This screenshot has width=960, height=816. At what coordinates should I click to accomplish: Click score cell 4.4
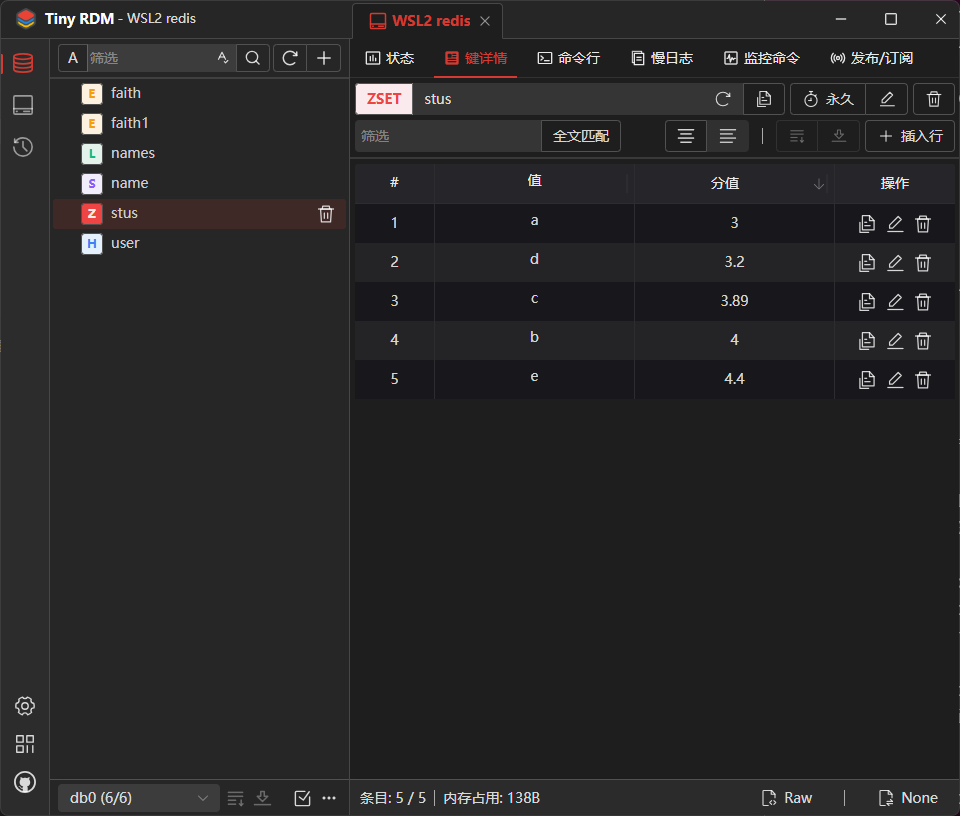click(x=734, y=379)
